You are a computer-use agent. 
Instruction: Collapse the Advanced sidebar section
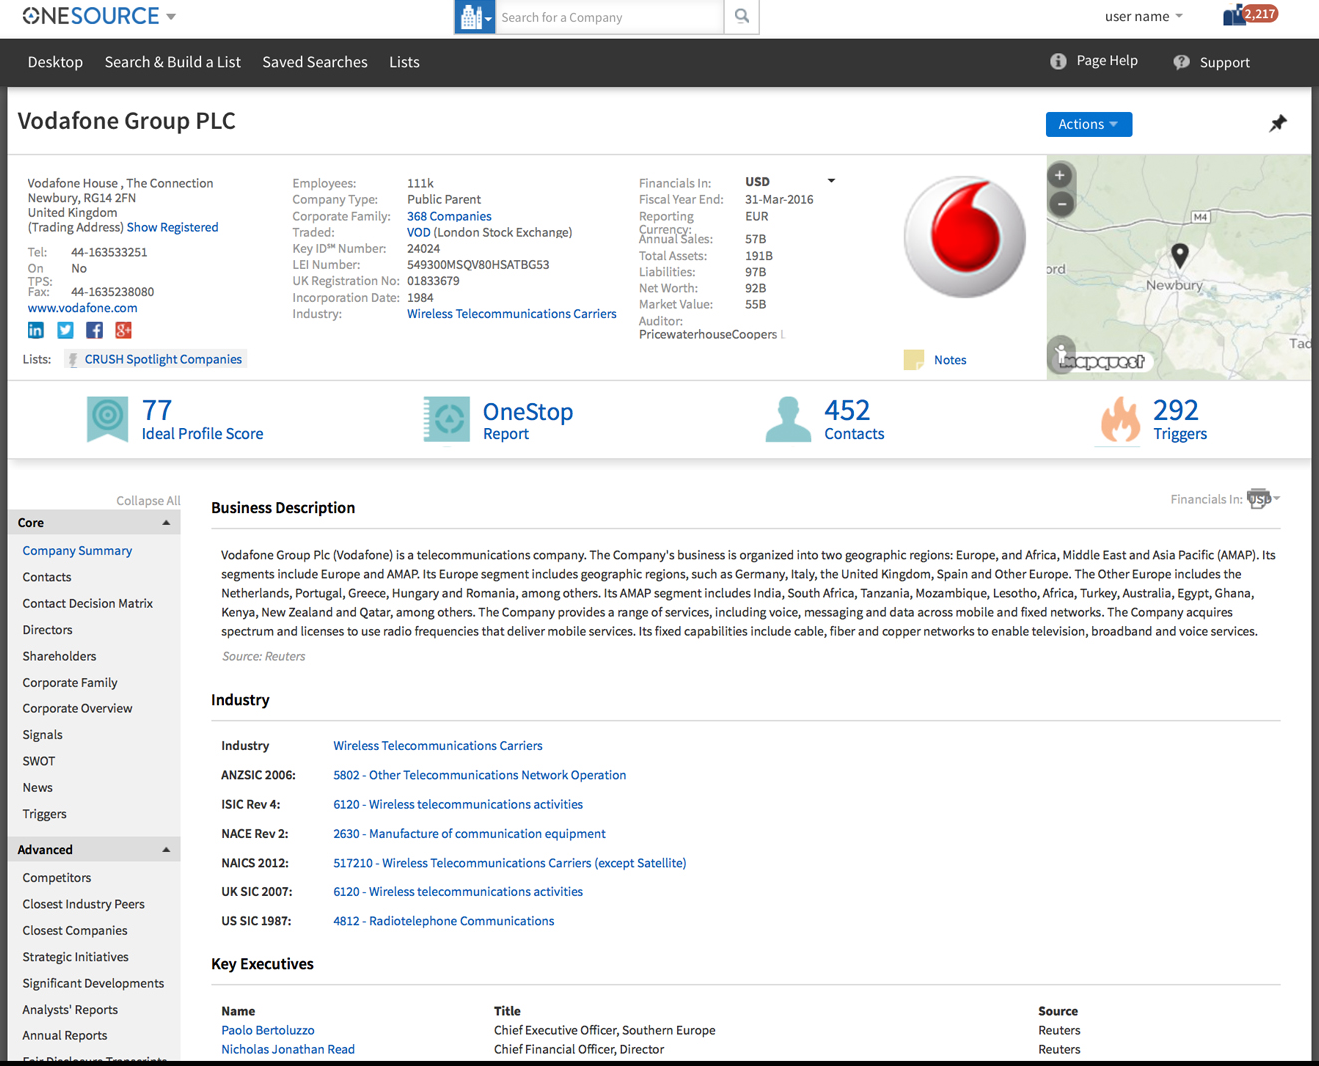pos(166,850)
